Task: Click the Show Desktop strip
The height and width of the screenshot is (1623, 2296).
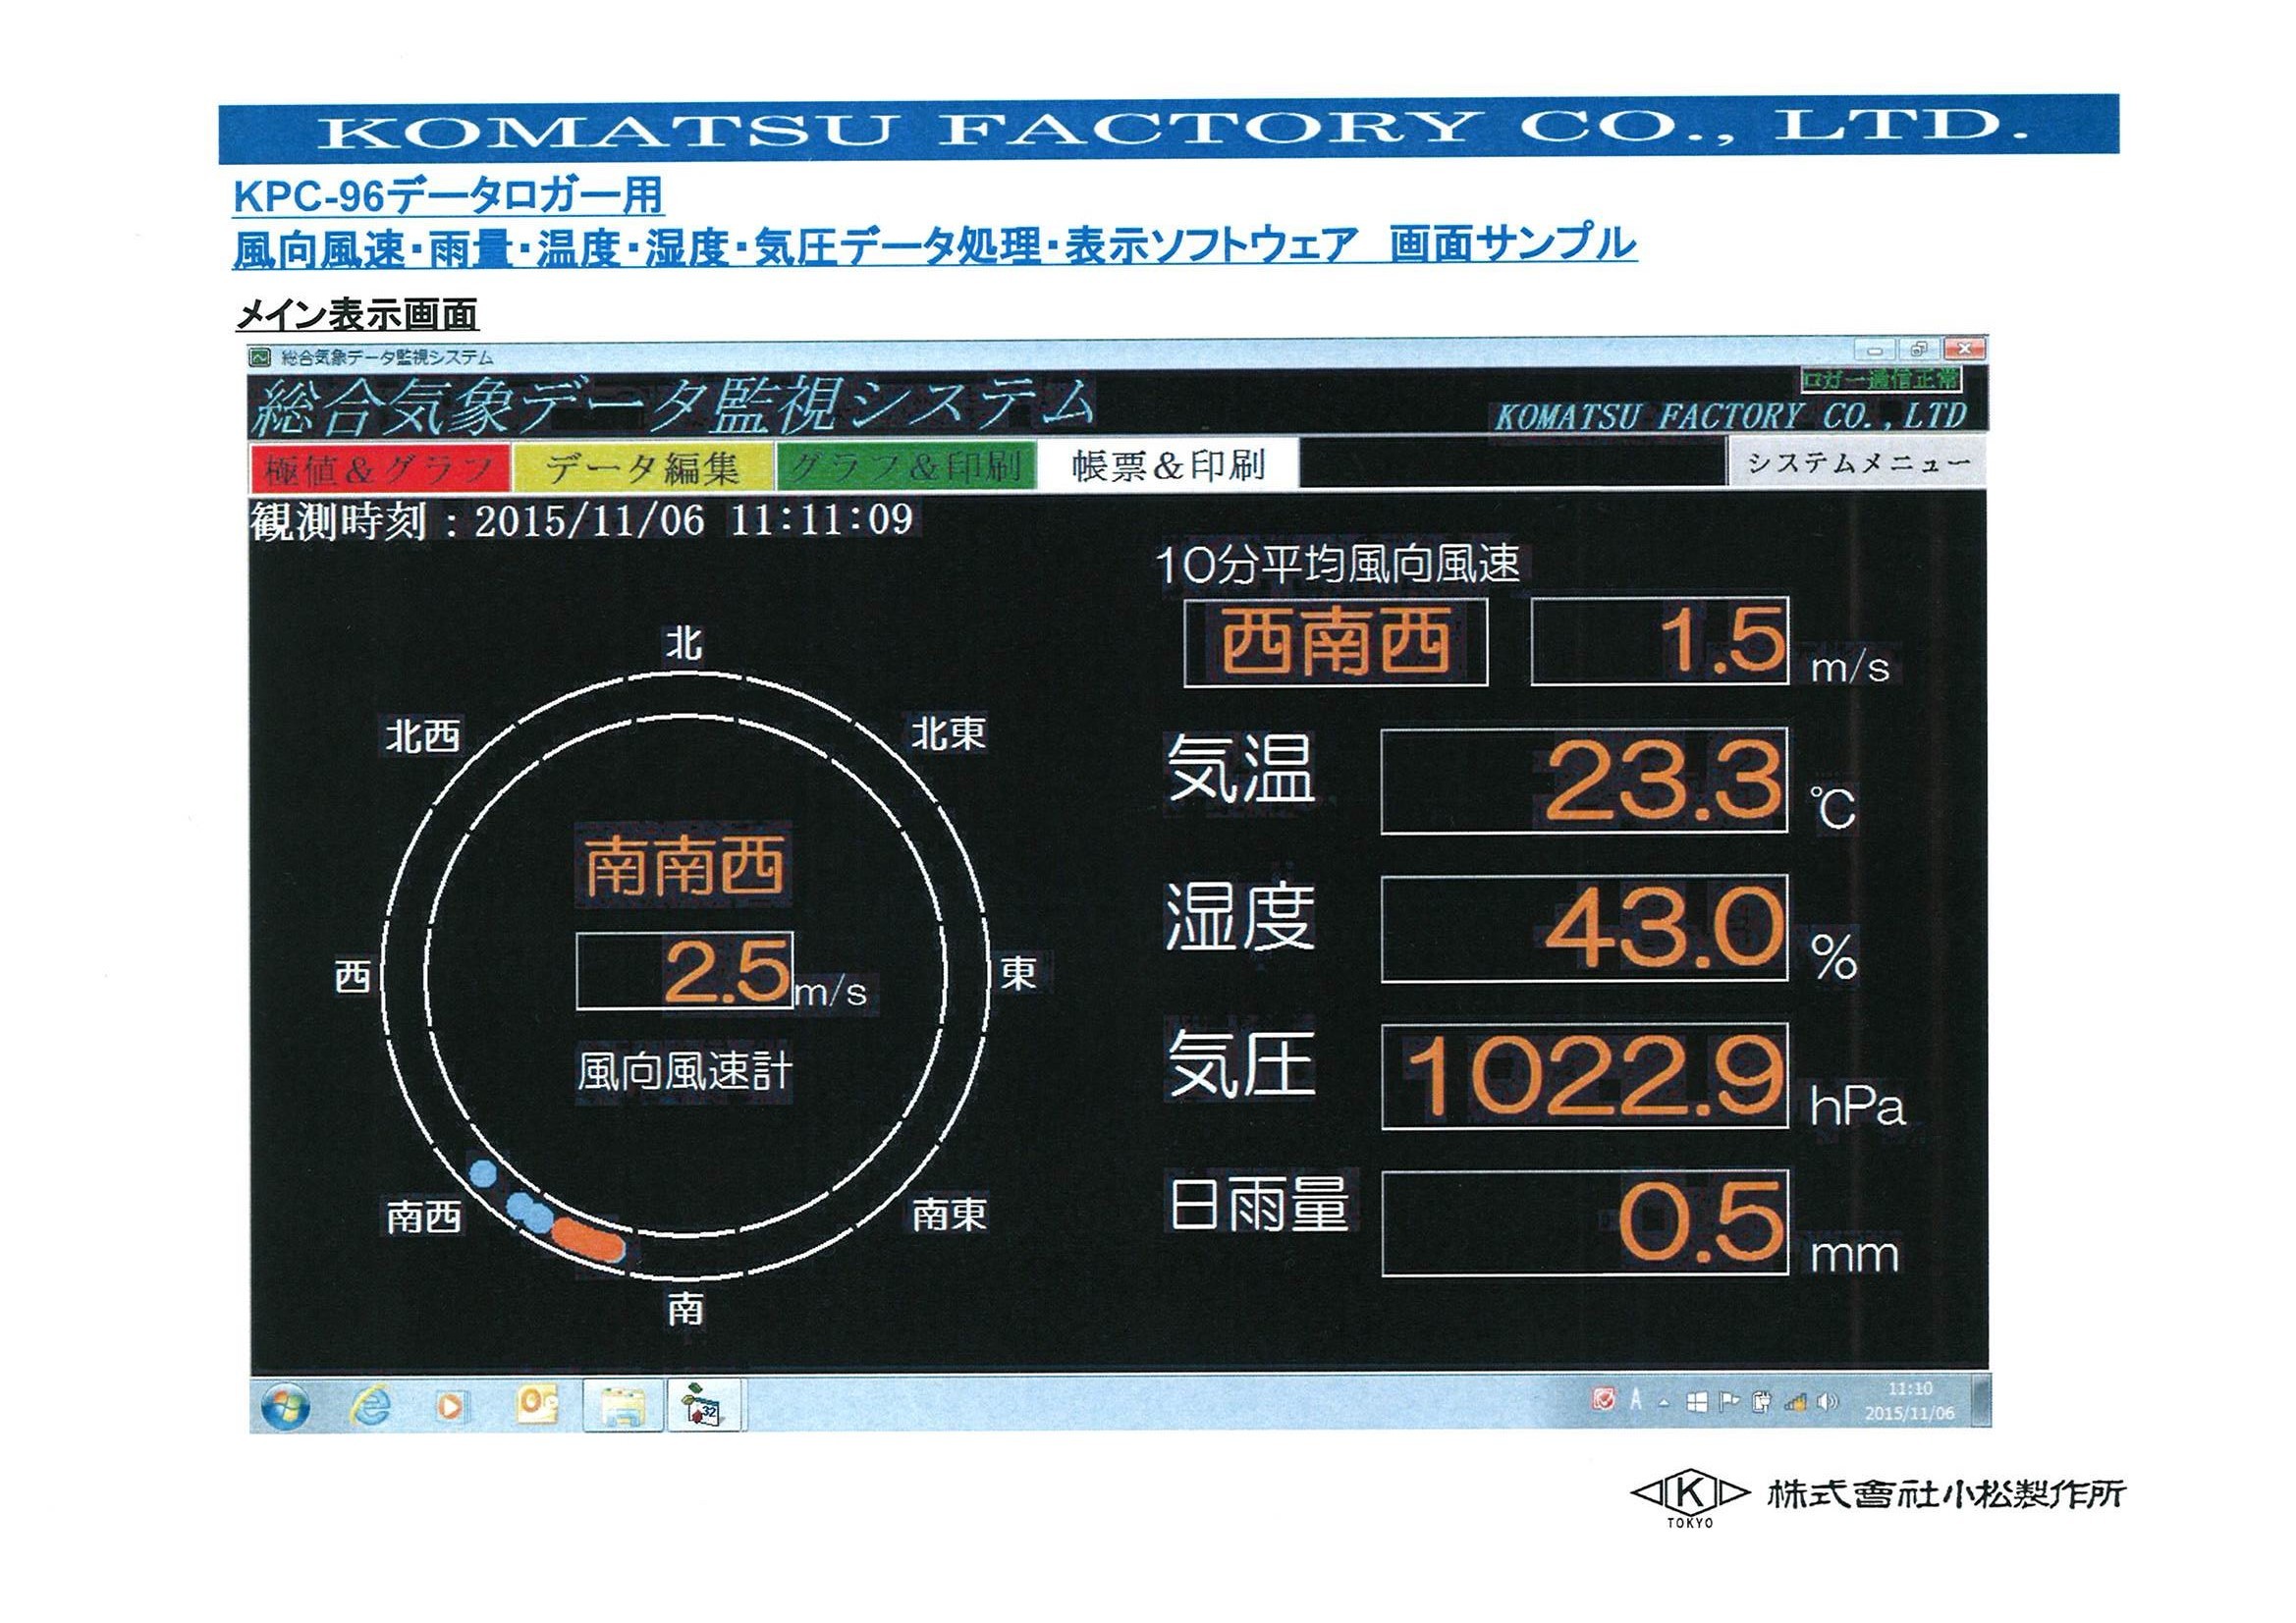Action: tap(1980, 1401)
